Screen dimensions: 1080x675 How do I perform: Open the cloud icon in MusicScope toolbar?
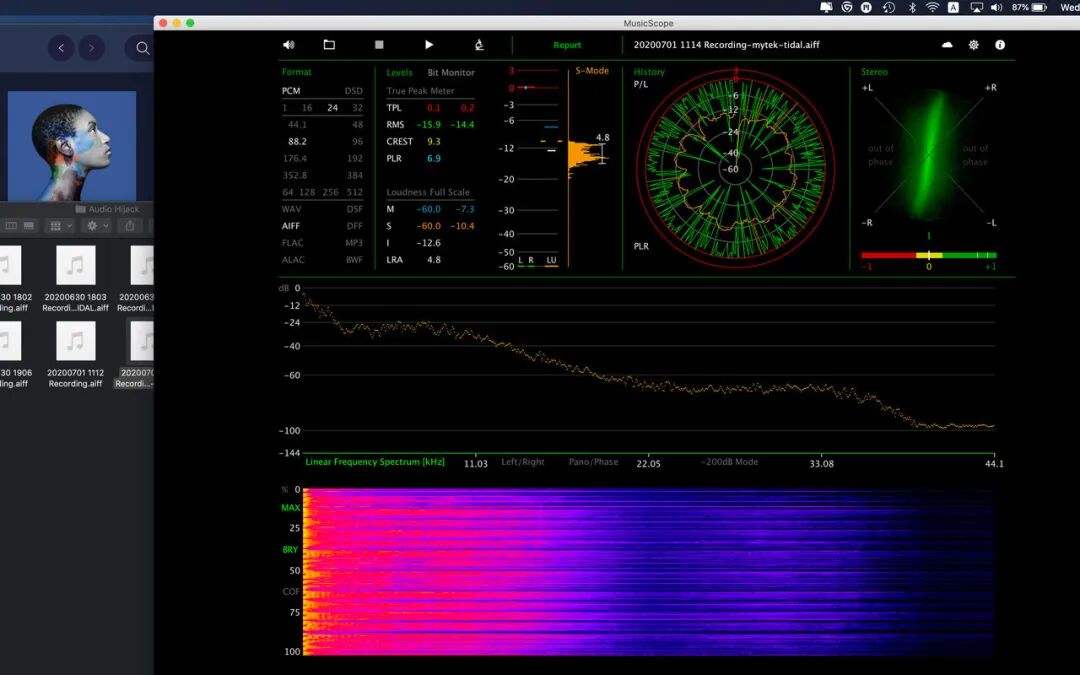948,45
